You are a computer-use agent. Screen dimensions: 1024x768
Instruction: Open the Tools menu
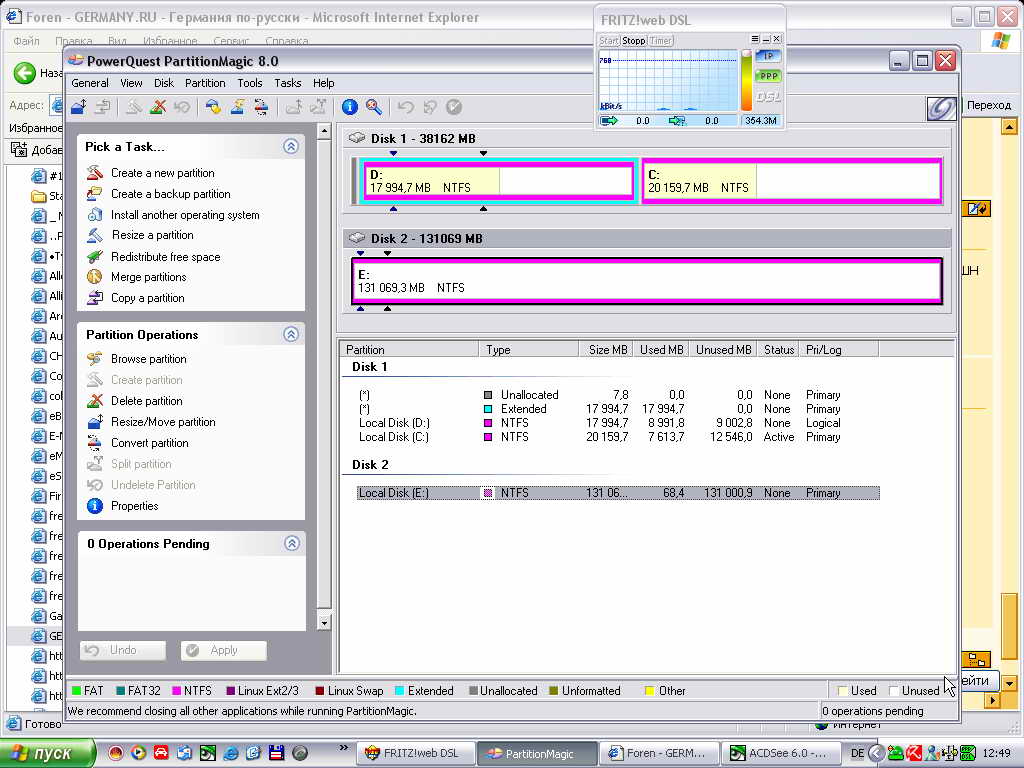(x=249, y=83)
